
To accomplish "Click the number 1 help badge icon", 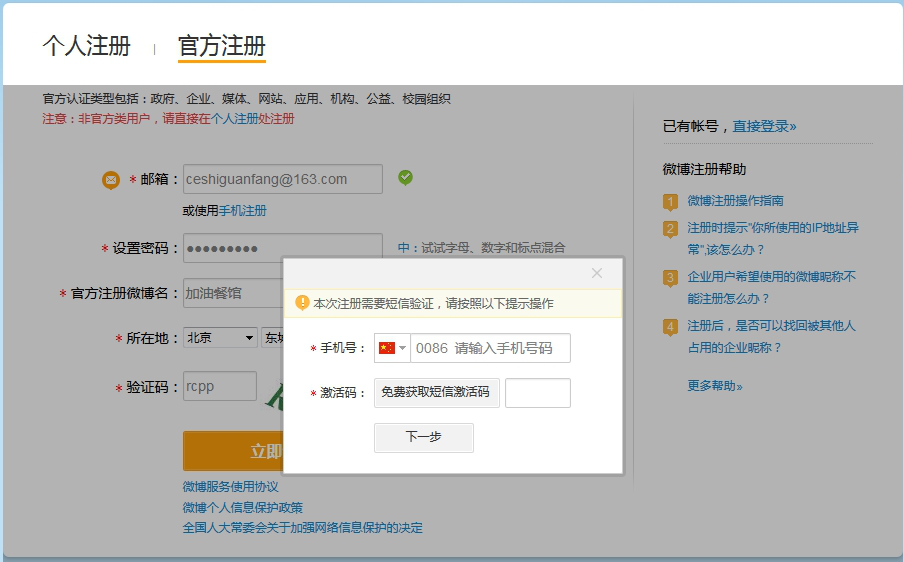I will (x=670, y=202).
